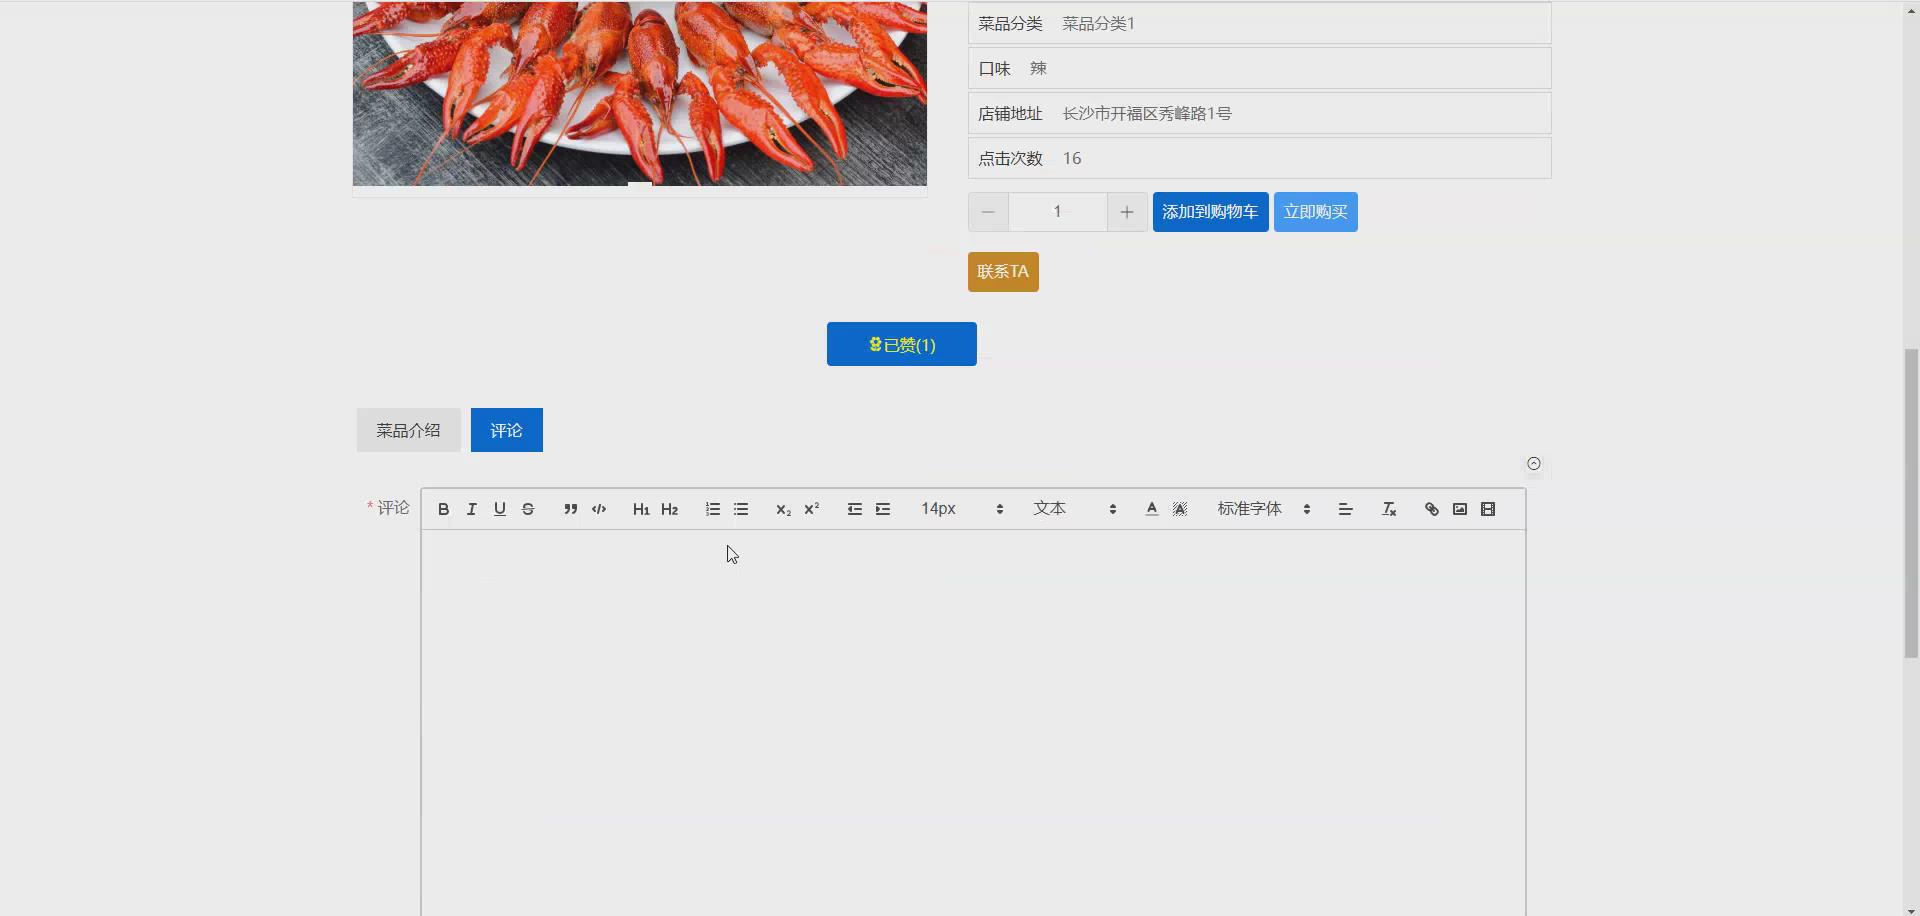Switch to the 菜品介绍 tab

pyautogui.click(x=407, y=430)
